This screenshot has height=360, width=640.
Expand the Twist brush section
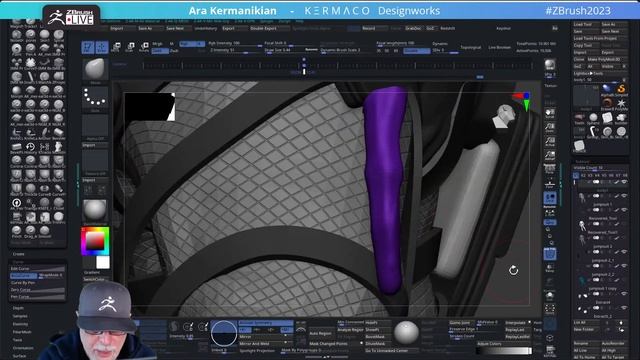[17, 340]
